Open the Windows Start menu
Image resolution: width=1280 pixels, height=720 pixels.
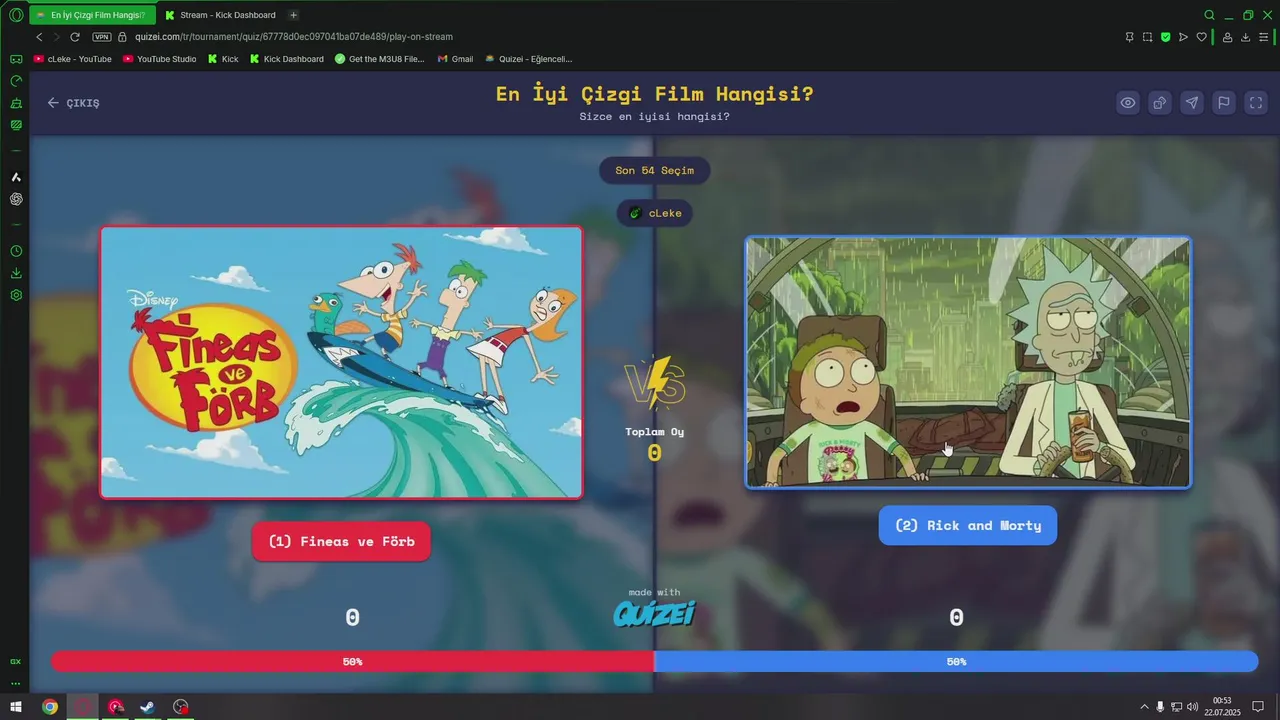click(x=16, y=707)
